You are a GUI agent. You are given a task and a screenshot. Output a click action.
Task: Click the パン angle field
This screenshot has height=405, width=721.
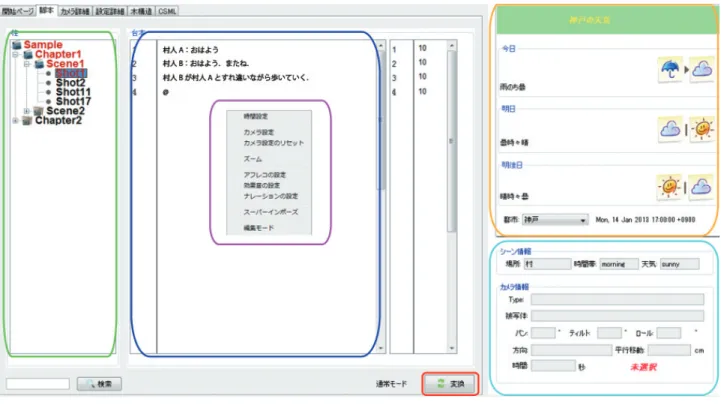543,333
